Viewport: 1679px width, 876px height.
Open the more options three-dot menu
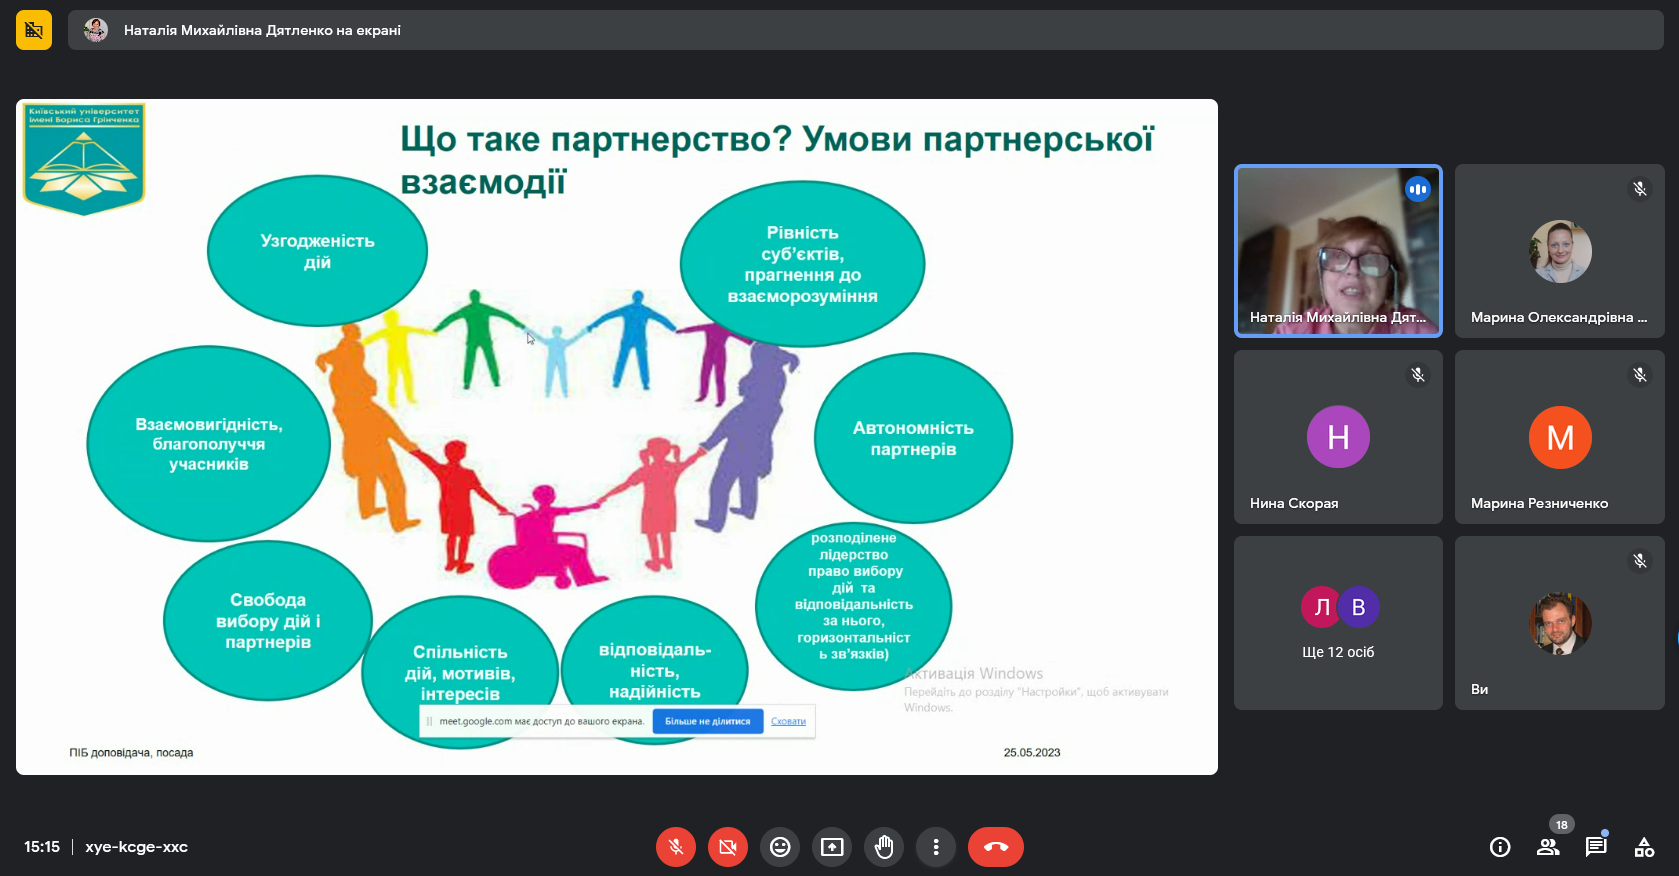coord(936,847)
